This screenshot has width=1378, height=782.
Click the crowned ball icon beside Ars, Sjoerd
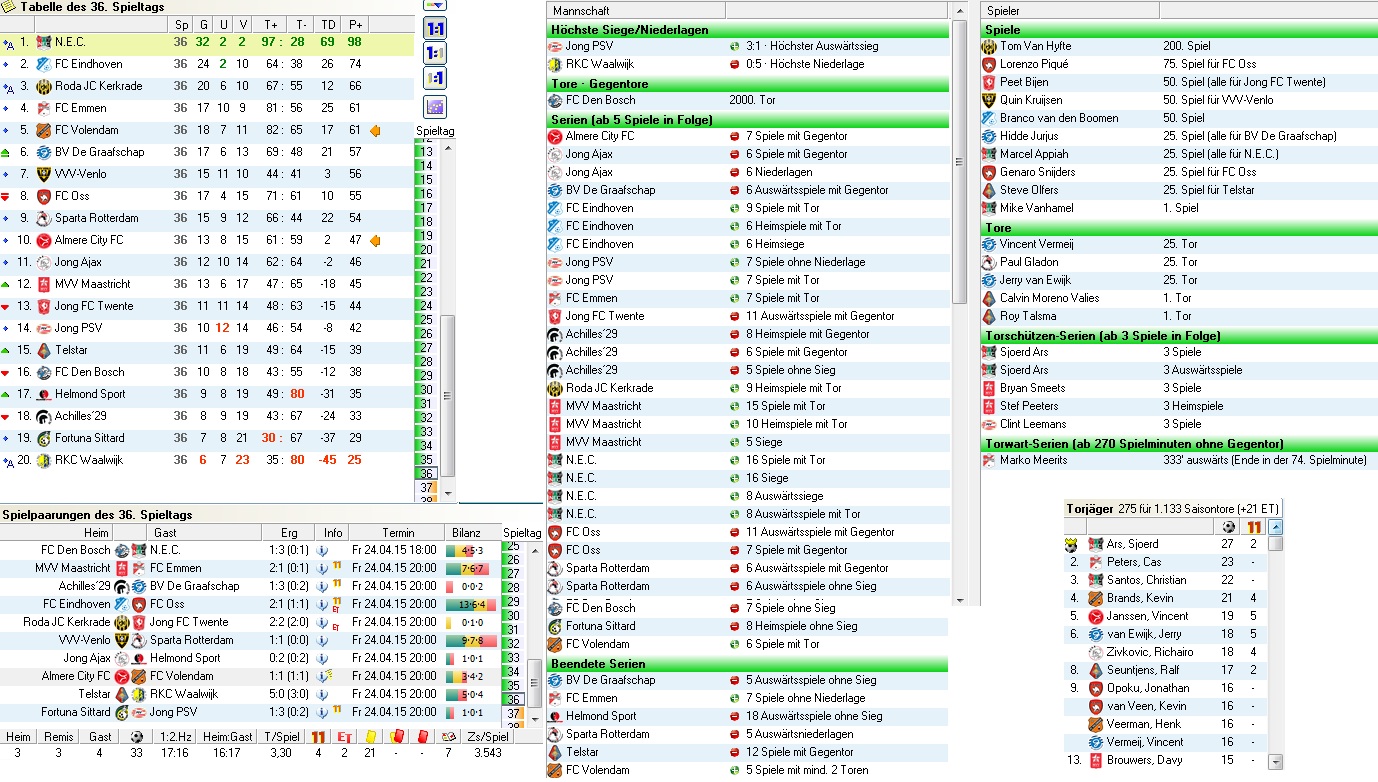[1072, 545]
